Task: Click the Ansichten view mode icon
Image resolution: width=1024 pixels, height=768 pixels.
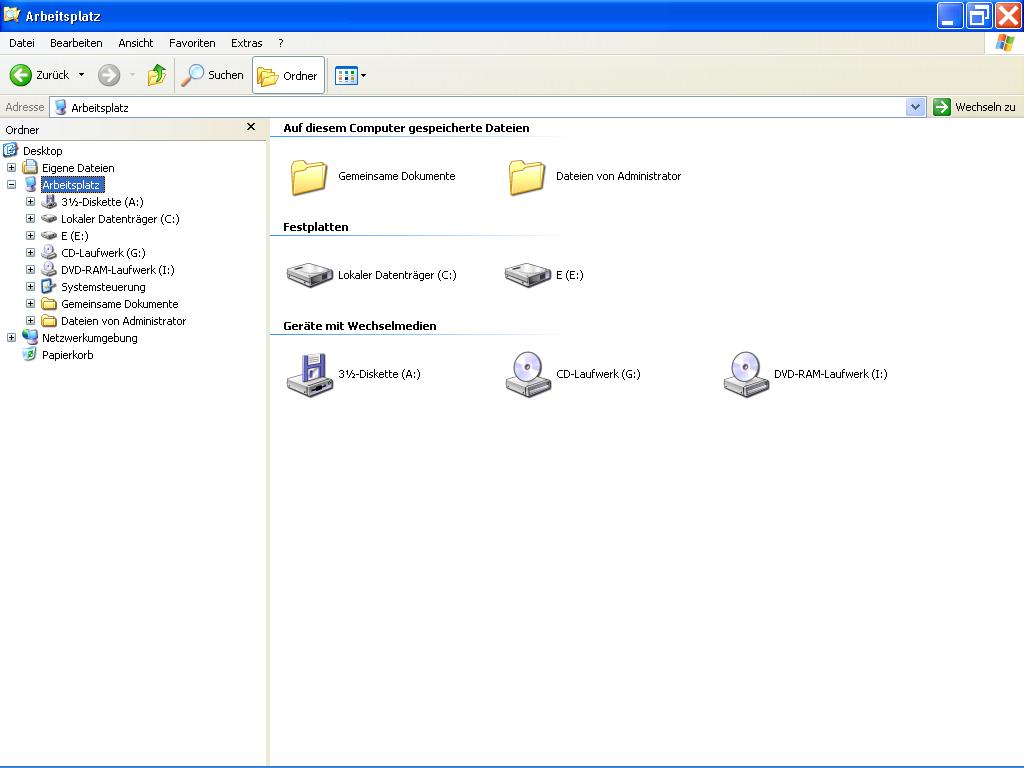Action: coord(346,76)
